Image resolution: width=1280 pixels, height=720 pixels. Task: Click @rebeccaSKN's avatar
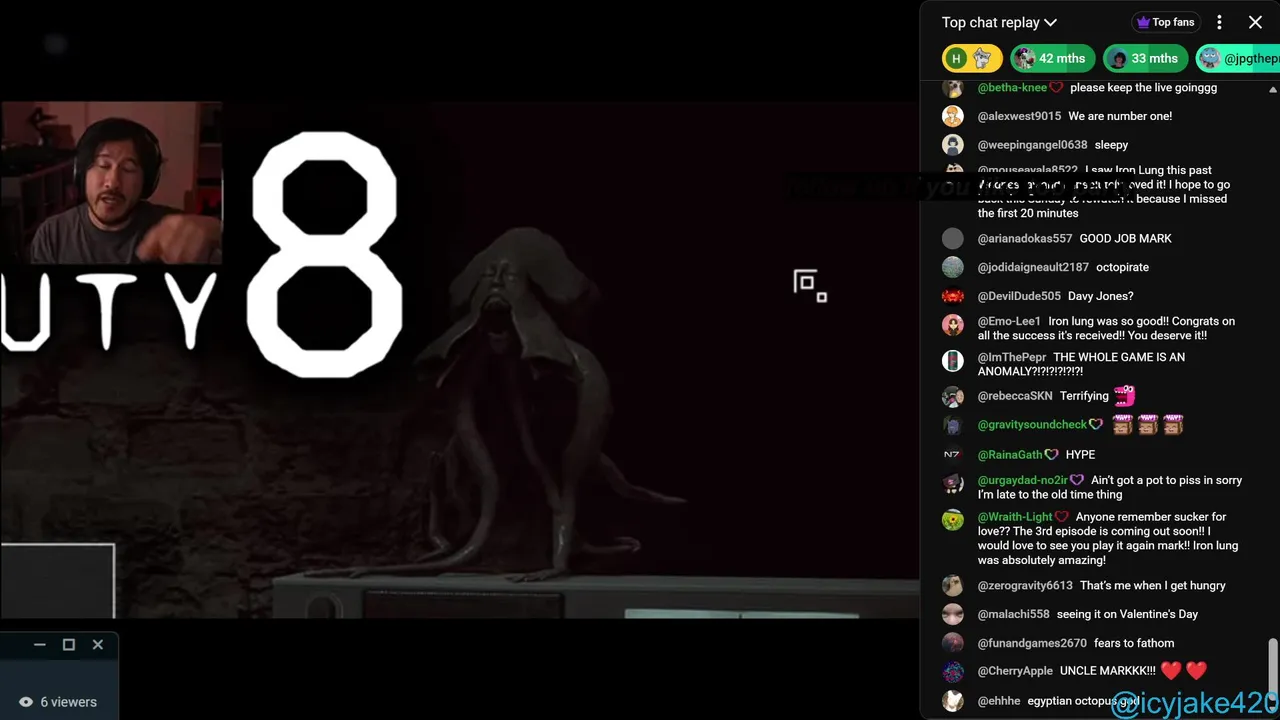coord(953,396)
